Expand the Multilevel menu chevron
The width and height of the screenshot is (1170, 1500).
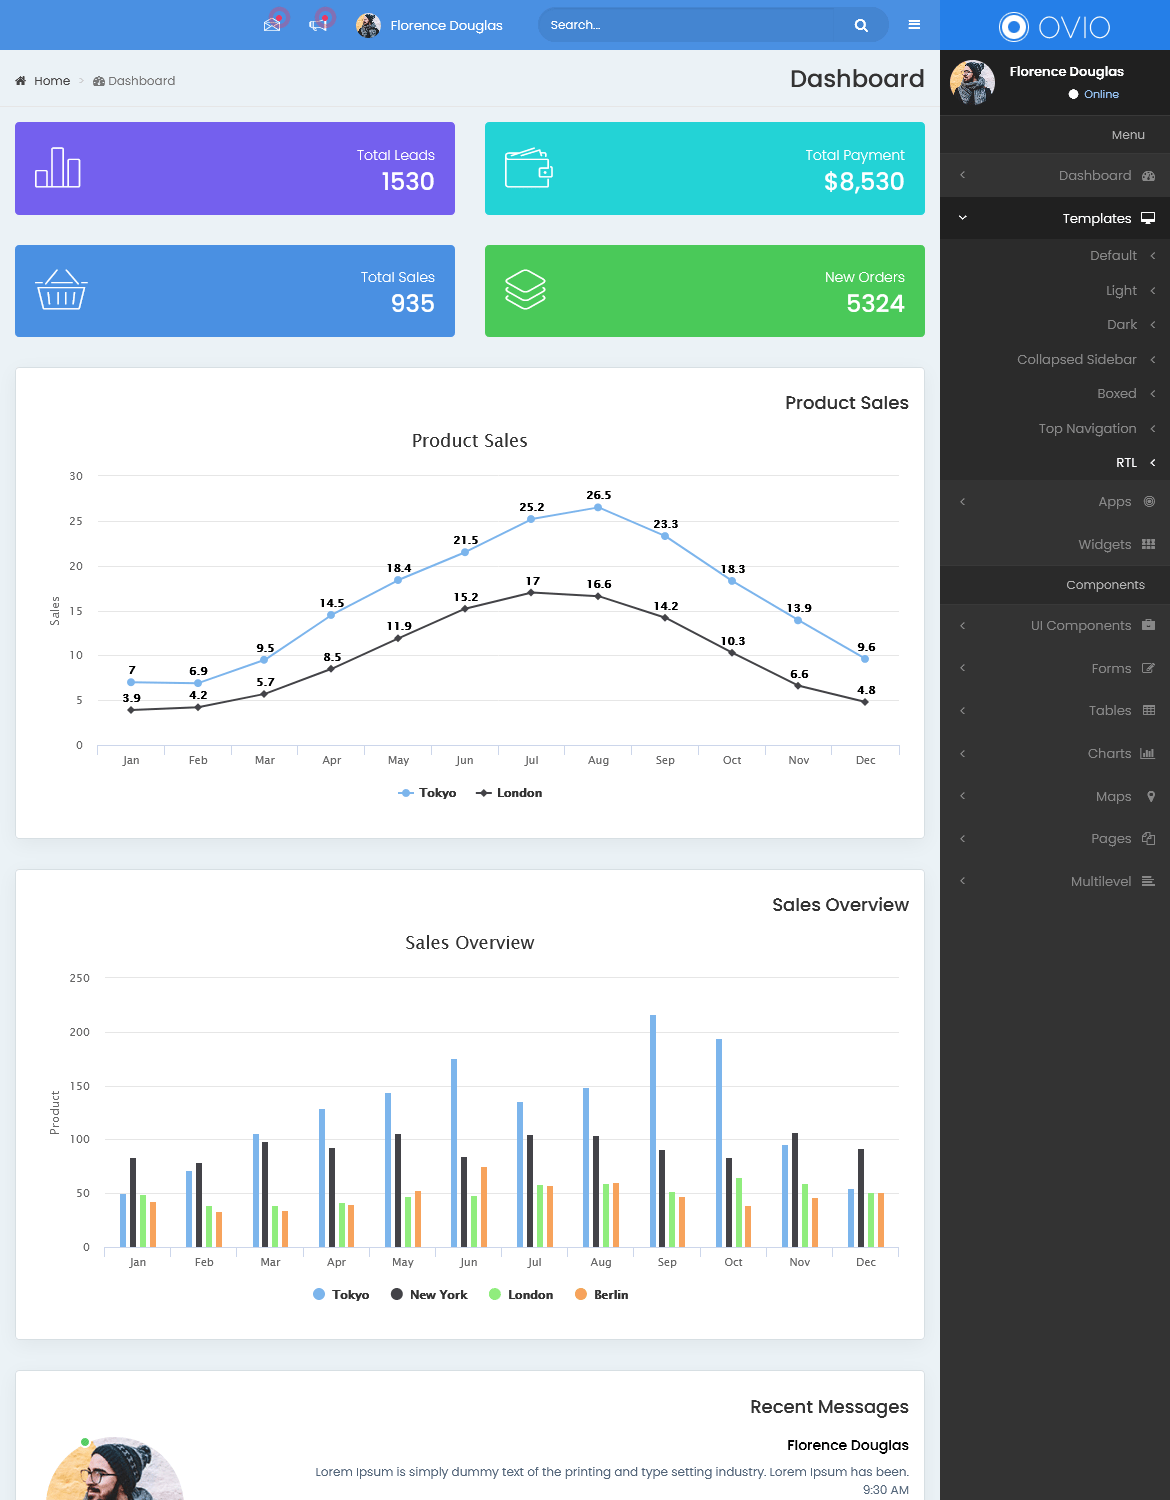(963, 881)
